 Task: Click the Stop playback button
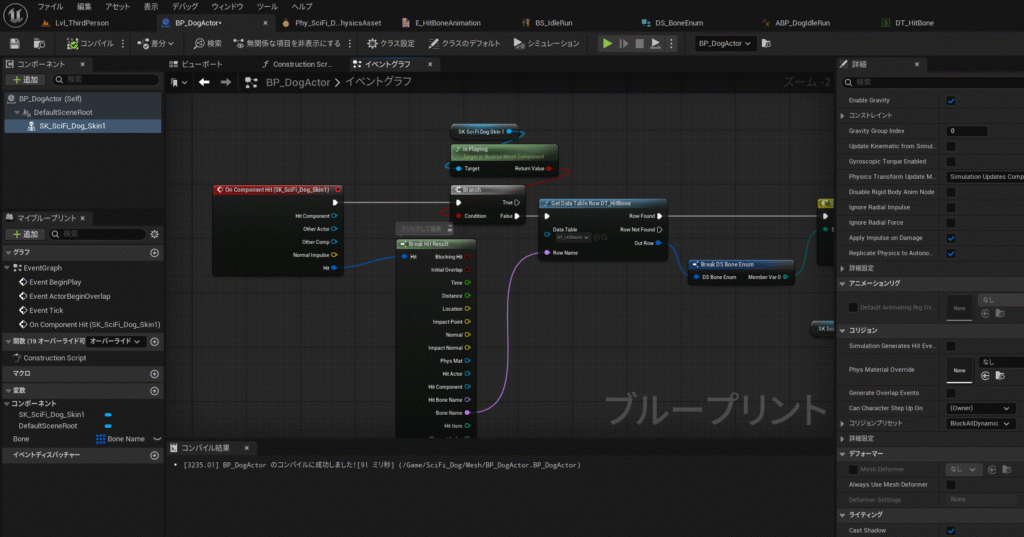click(x=639, y=44)
